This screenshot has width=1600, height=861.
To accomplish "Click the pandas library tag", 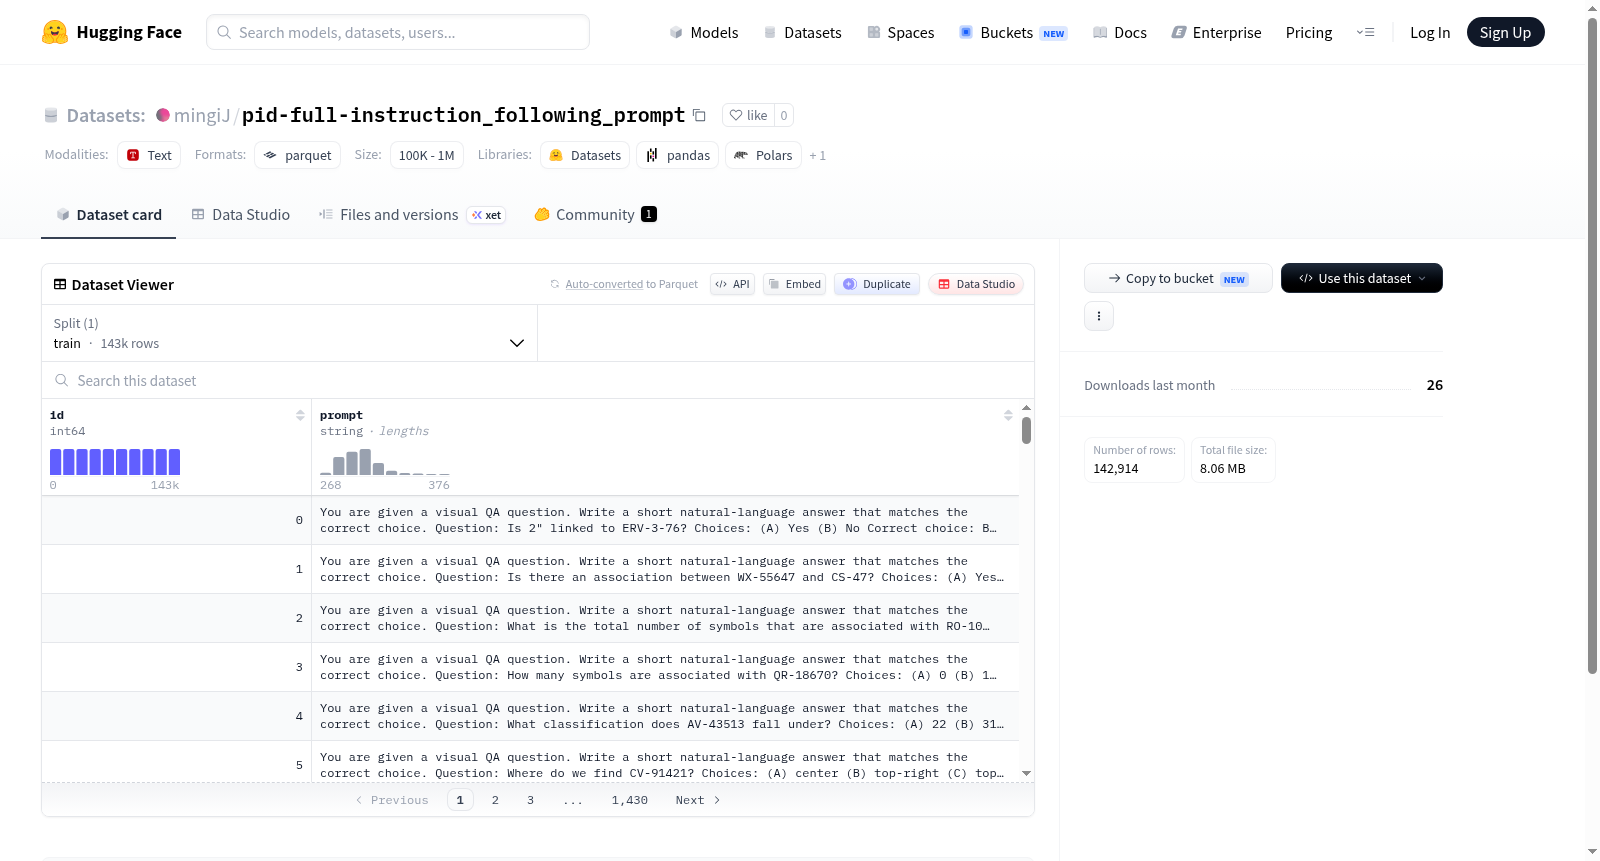I will 678,155.
